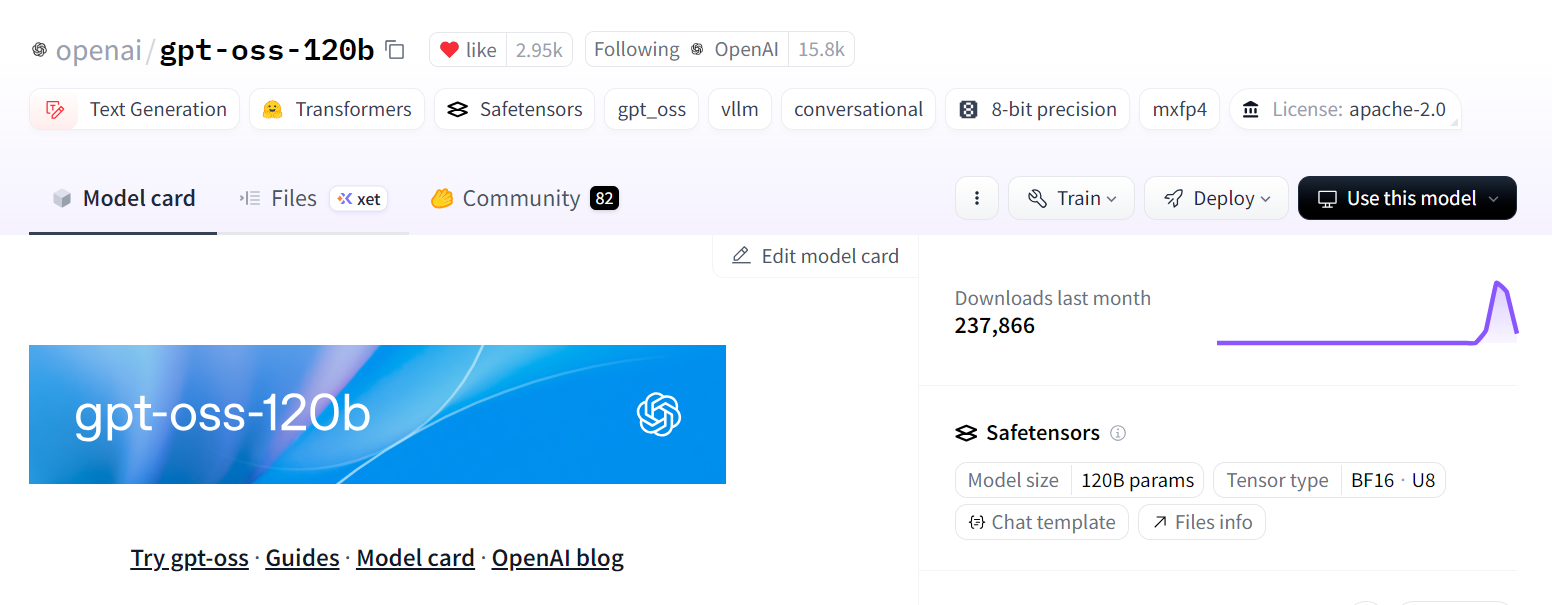Expand the Train dropdown
Image resolution: width=1552 pixels, height=605 pixels.
point(1071,199)
